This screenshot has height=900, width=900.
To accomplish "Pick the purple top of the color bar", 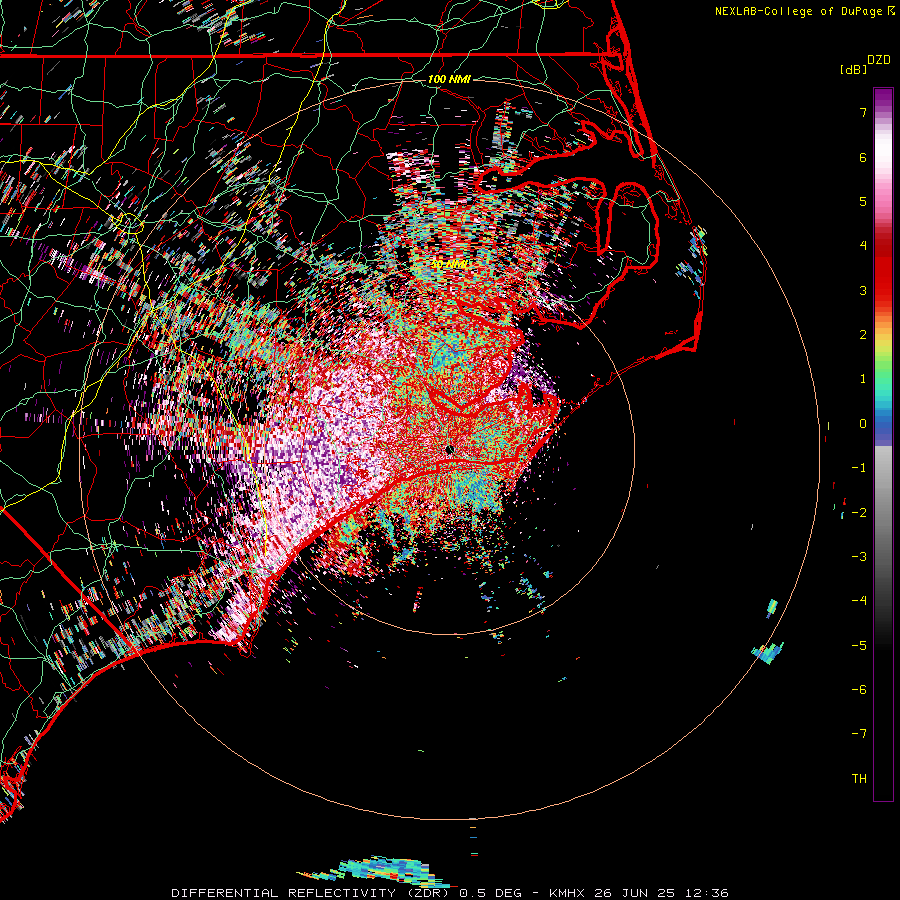I will tap(883, 96).
